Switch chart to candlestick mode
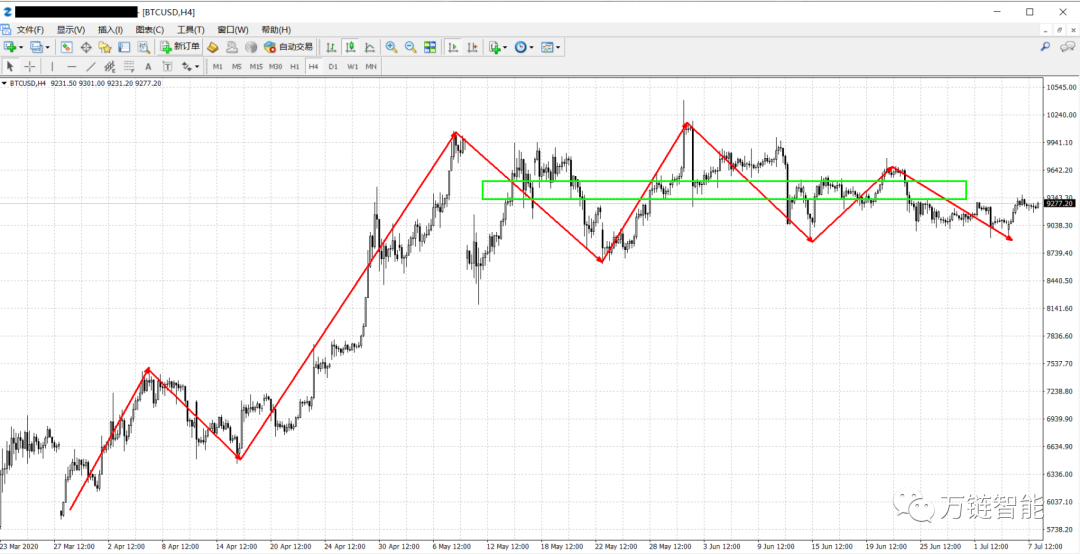The image size is (1080, 554). (x=351, y=47)
